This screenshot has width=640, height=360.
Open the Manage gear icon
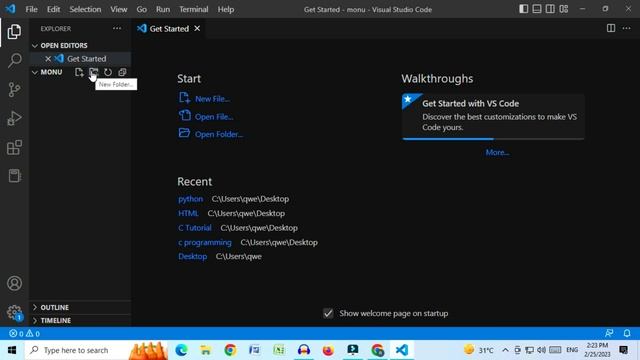pyautogui.click(x=14, y=312)
